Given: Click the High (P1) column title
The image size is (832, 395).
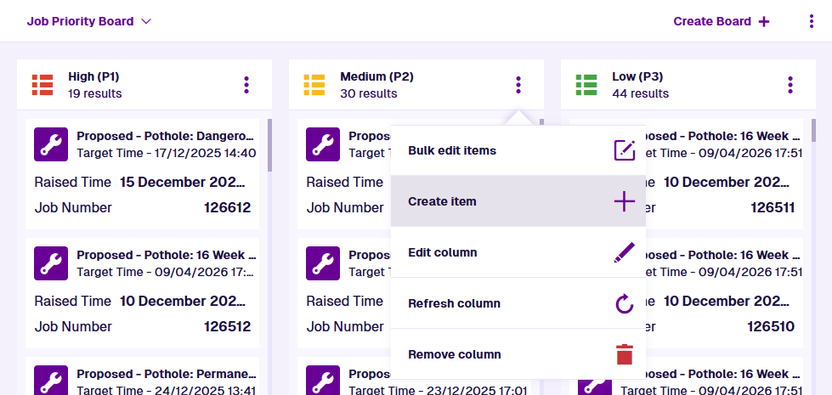Looking at the screenshot, I should (x=94, y=76).
